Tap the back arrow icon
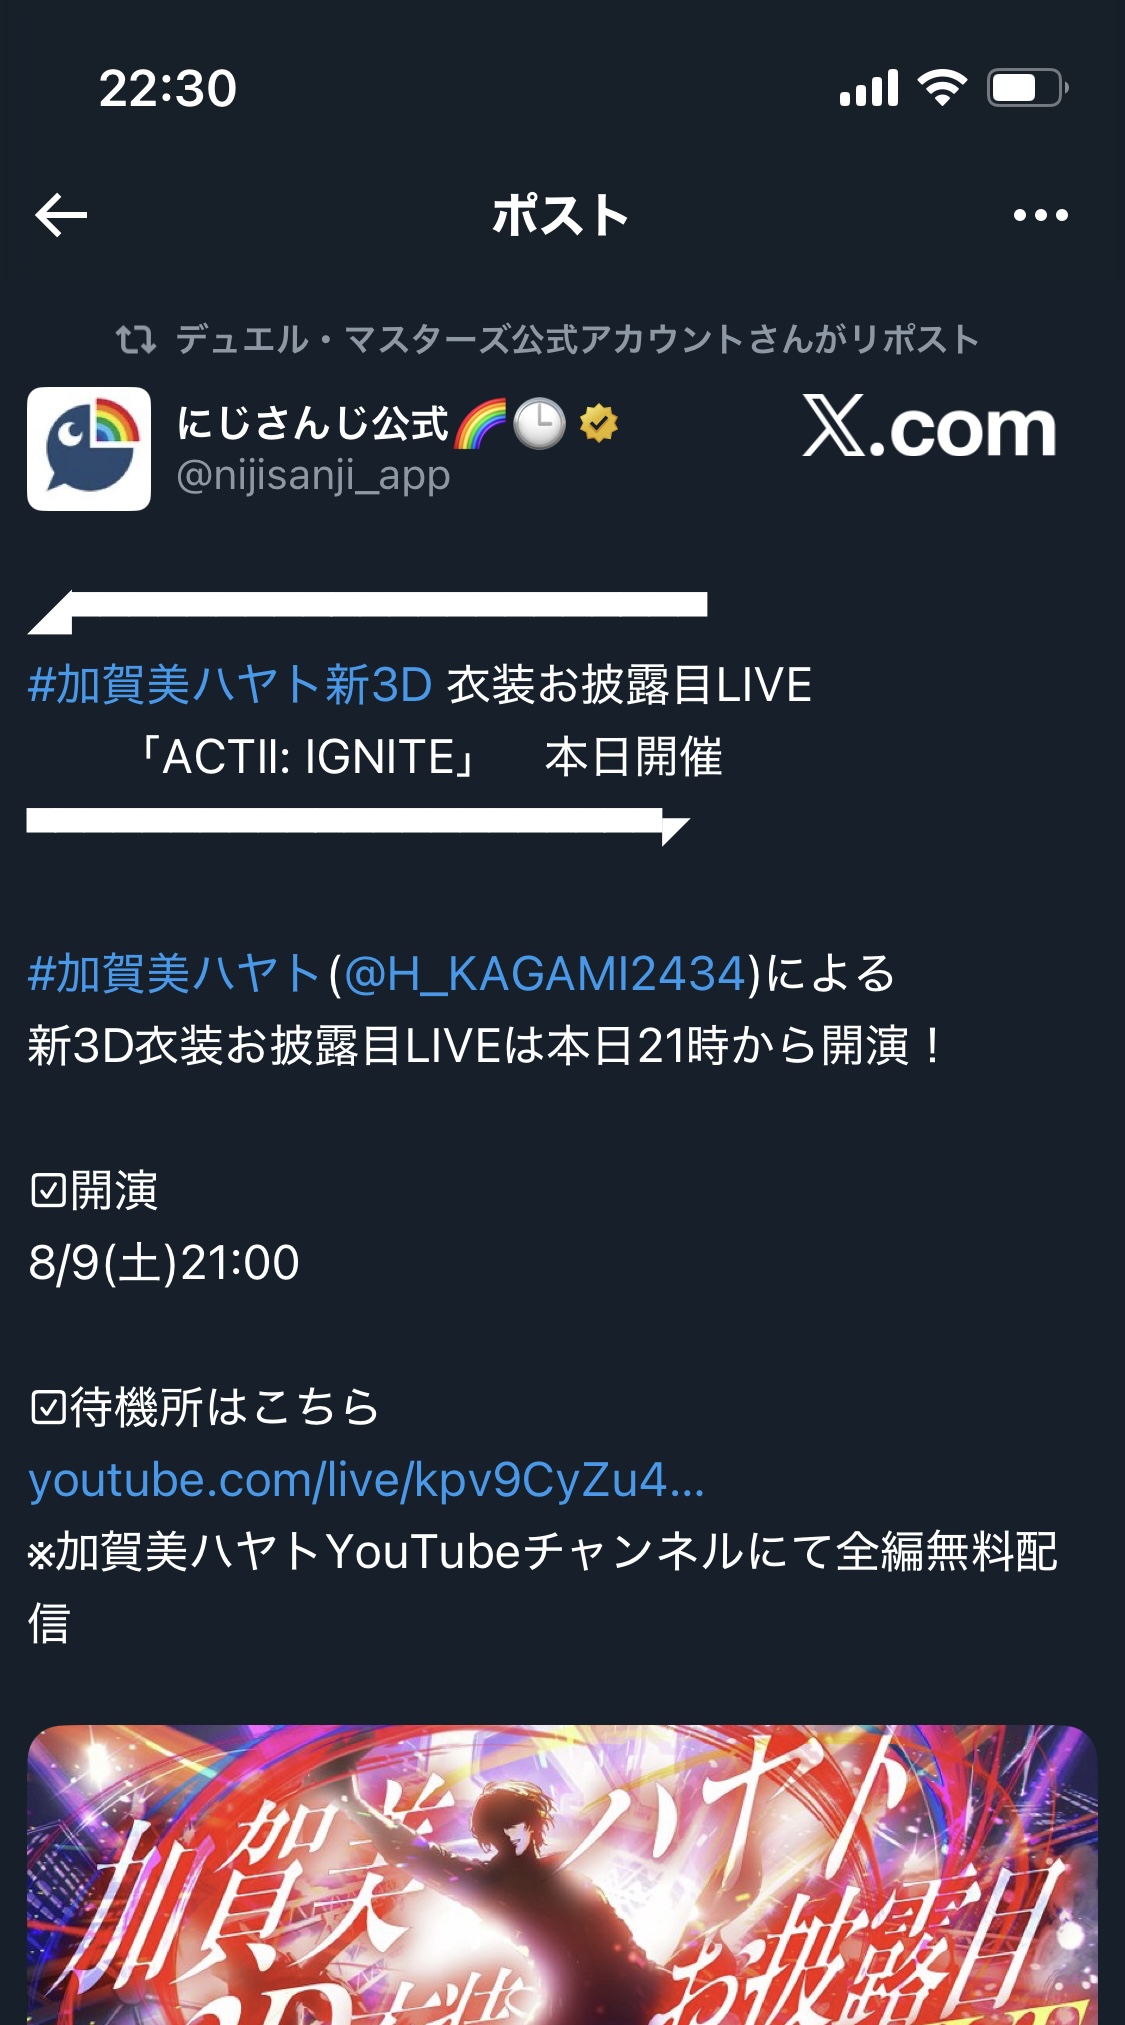The width and height of the screenshot is (1125, 2025). 61,215
